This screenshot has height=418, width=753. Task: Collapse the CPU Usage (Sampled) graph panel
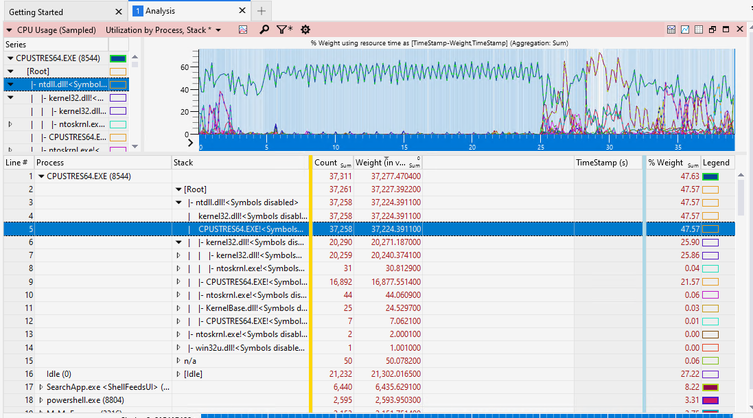click(x=9, y=30)
